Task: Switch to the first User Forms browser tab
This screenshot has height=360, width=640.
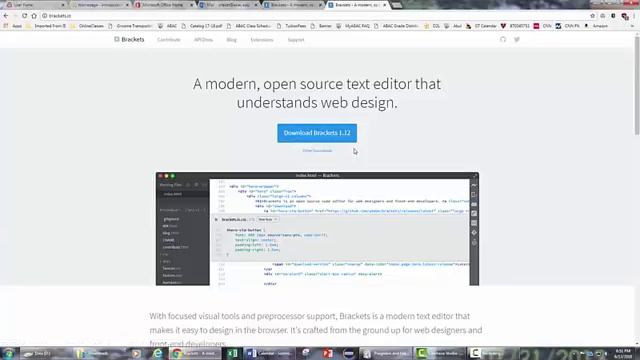Action: (36, 5)
